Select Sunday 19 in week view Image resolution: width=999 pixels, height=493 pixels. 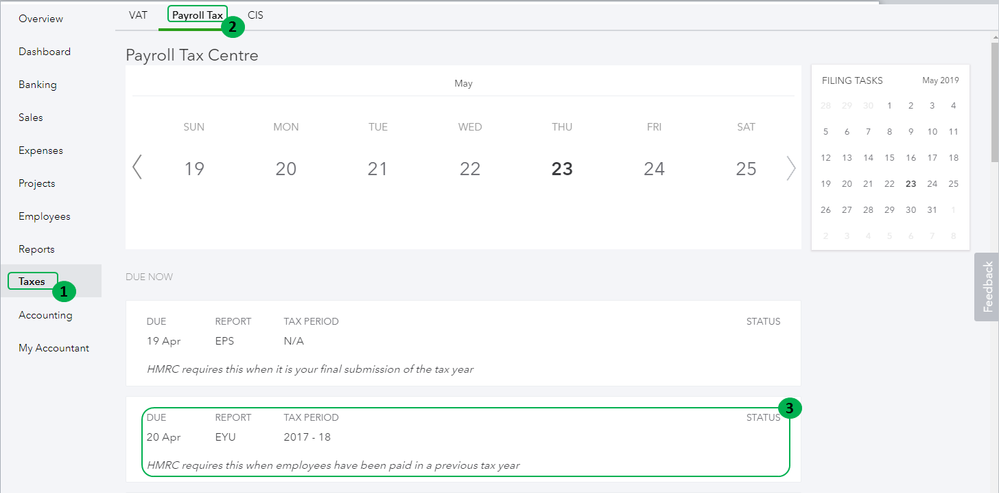click(194, 169)
